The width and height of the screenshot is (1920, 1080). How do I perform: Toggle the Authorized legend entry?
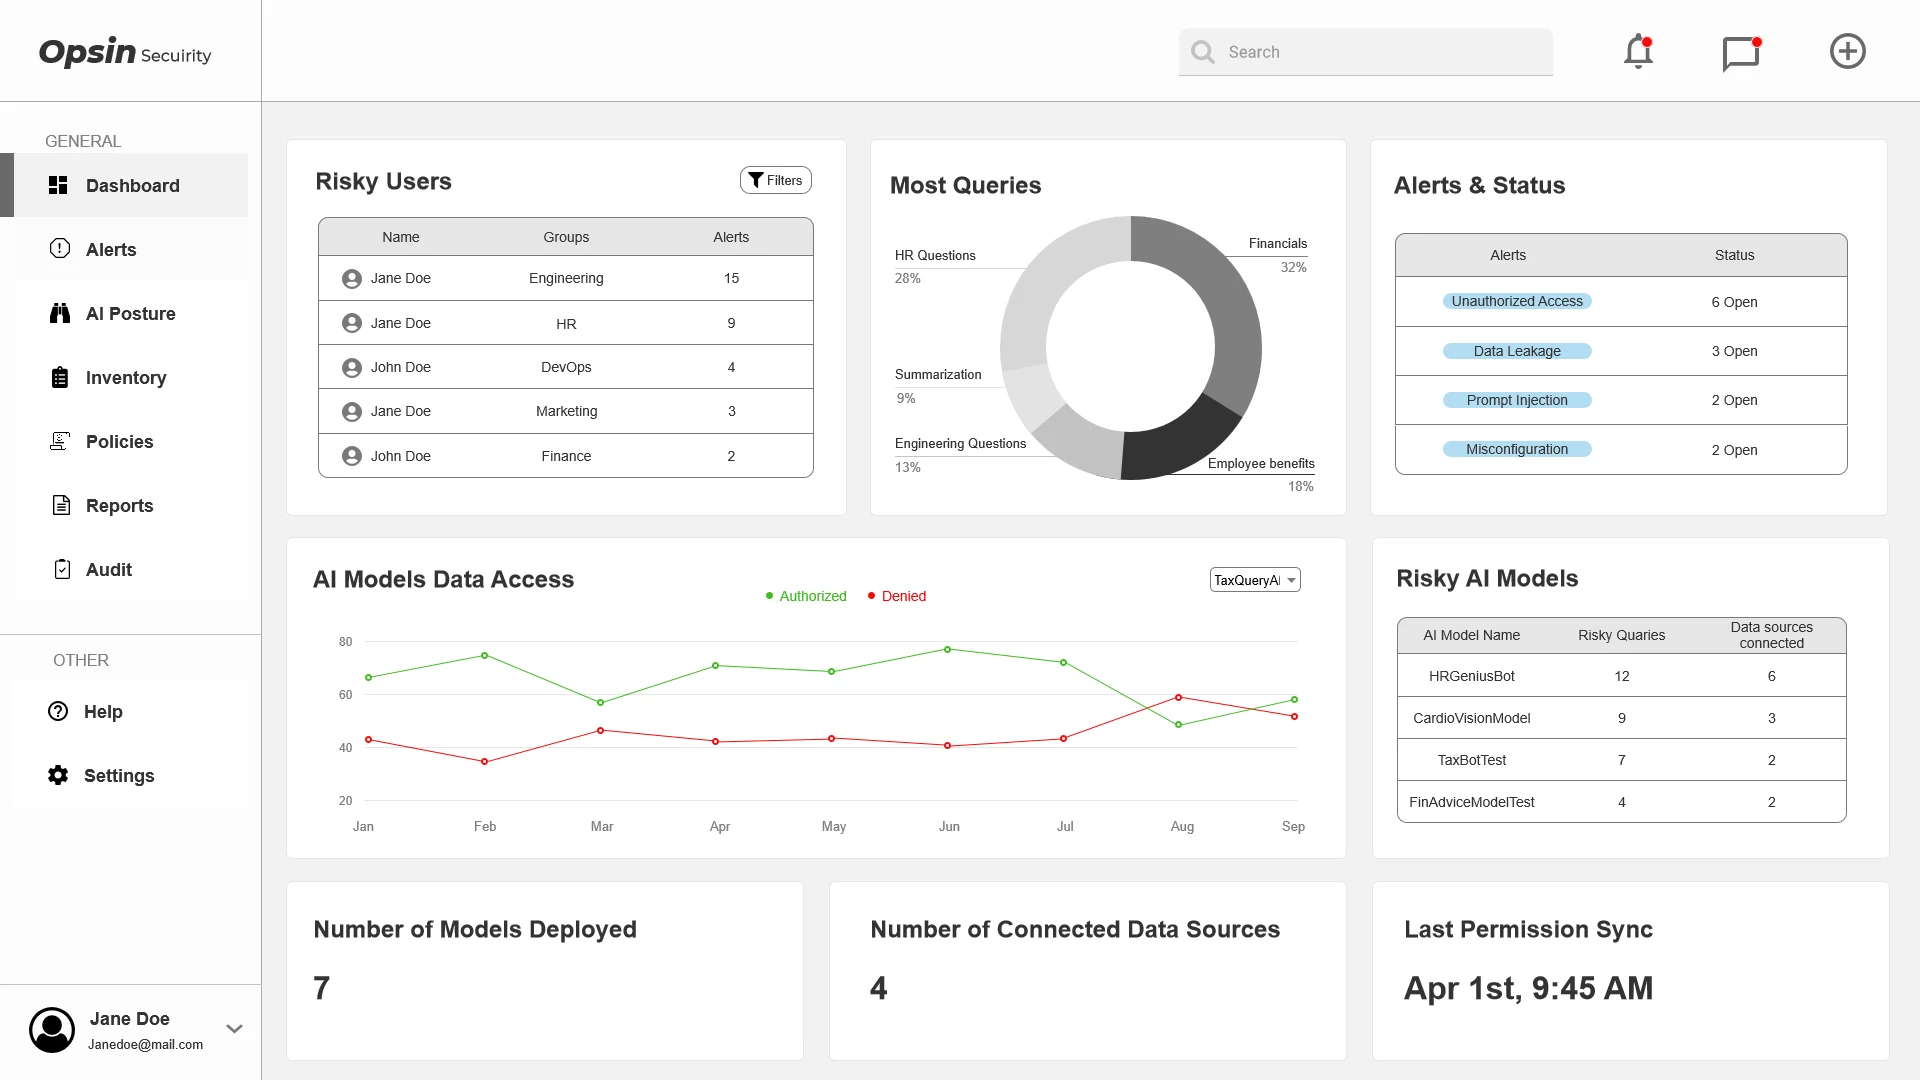pos(806,596)
